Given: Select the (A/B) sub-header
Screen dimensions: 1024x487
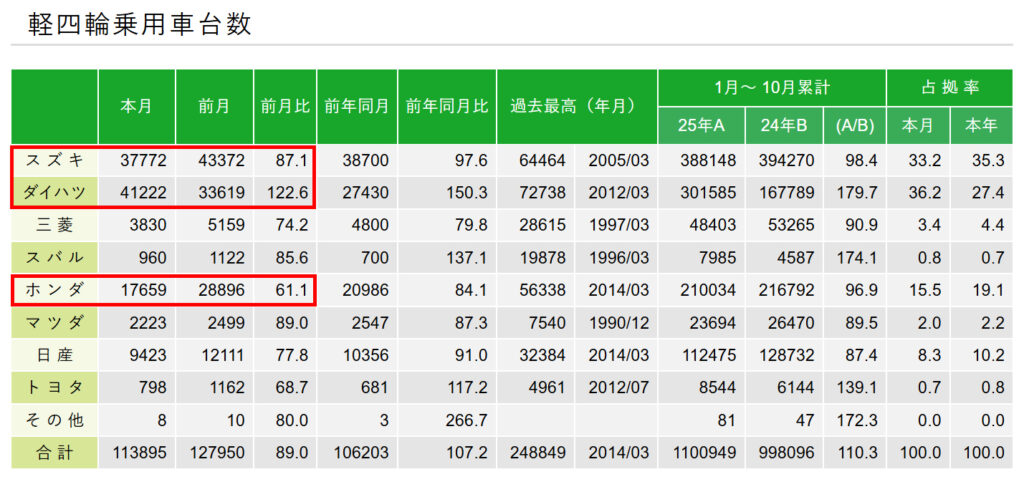Looking at the screenshot, I should click(854, 125).
